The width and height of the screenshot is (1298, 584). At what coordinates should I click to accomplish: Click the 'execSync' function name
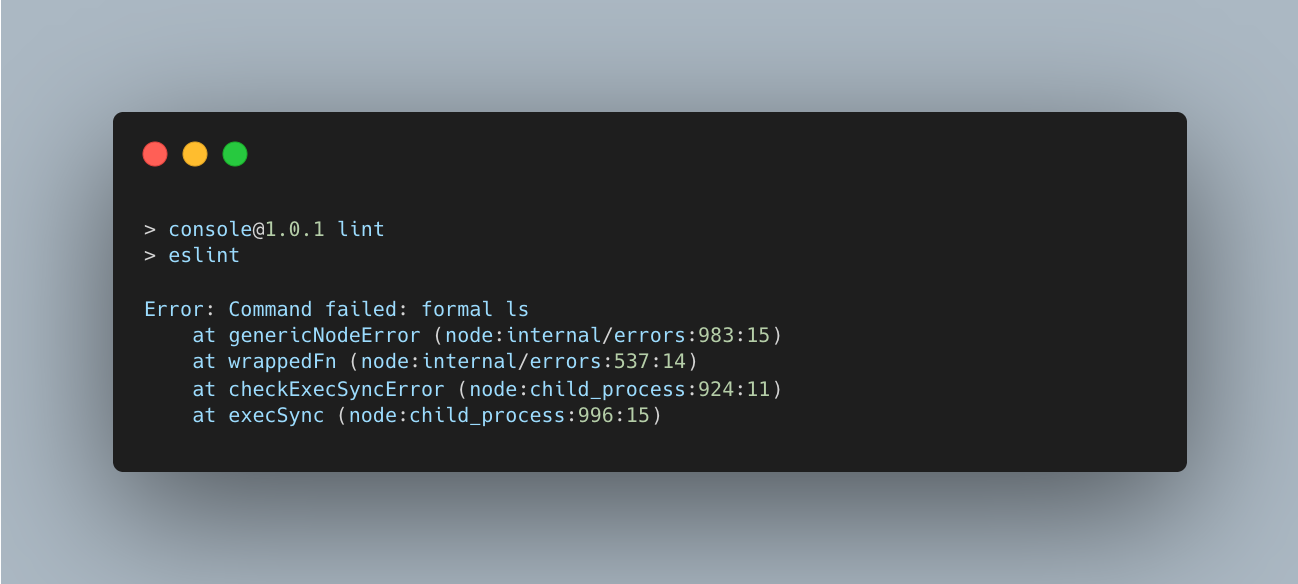point(276,414)
